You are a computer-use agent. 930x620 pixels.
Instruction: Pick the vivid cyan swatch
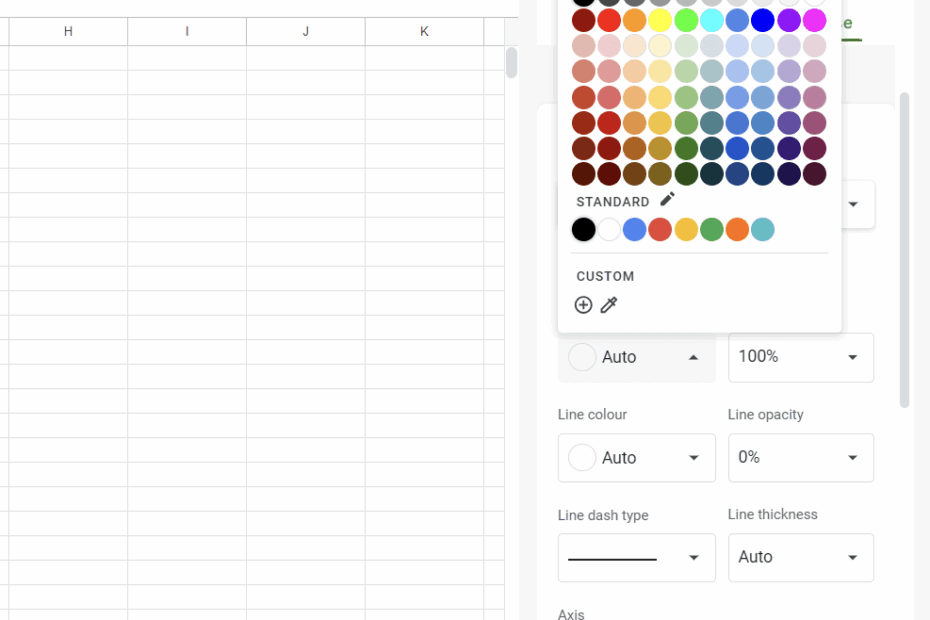(712, 20)
